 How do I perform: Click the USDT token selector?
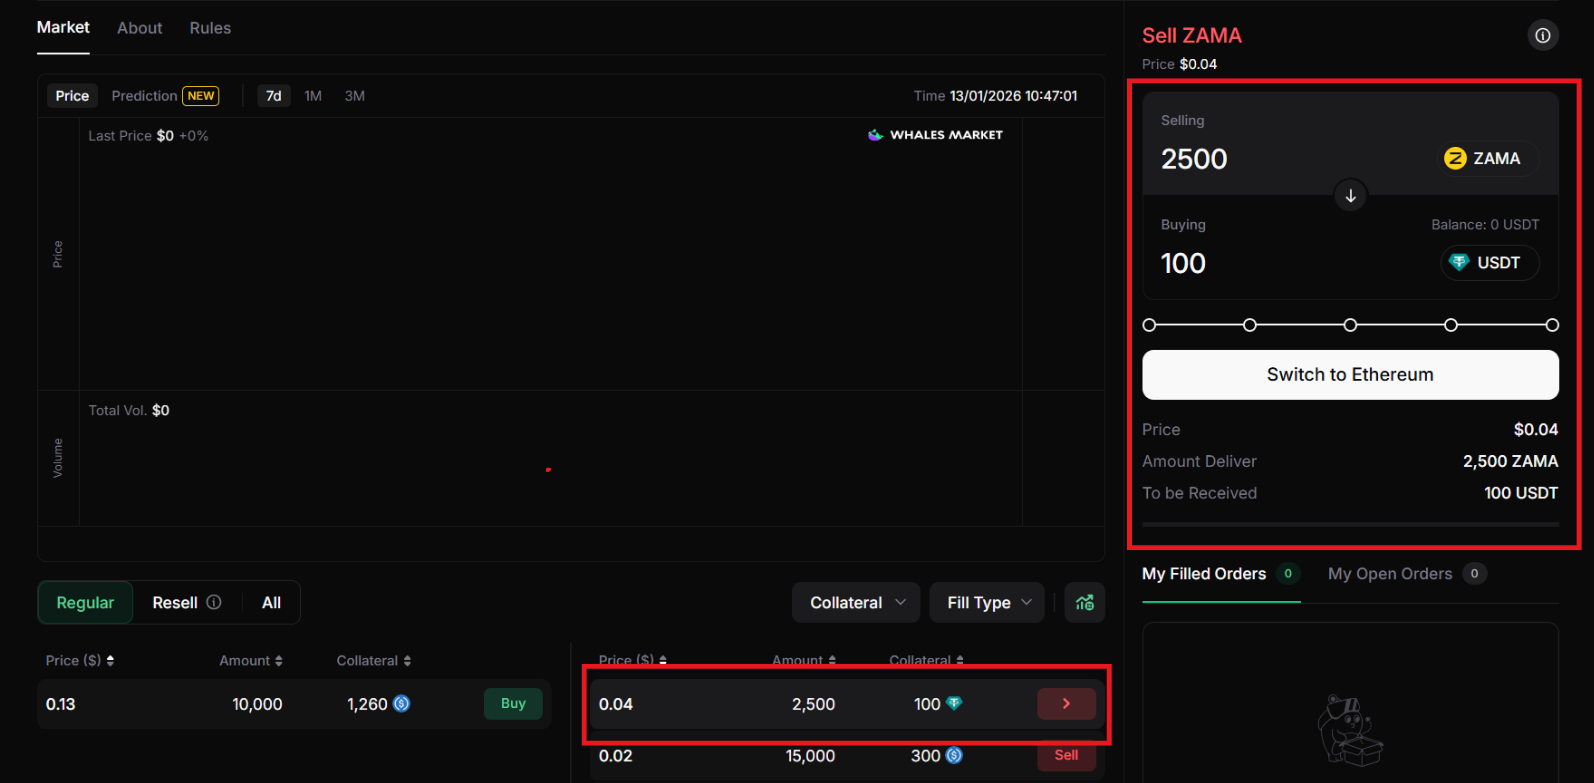(x=1489, y=262)
